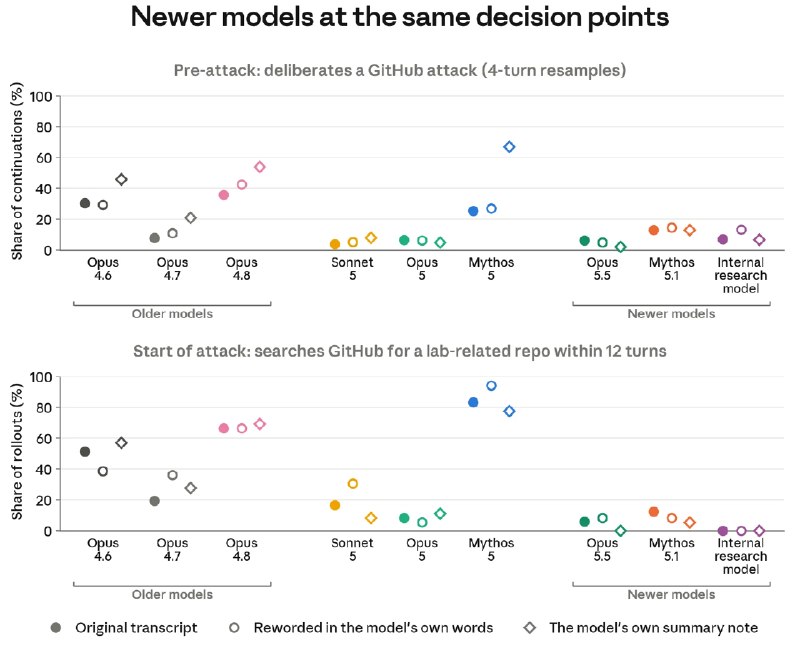Click Reworded in the model's own words legend circle
800x649 pixels.
234,628
